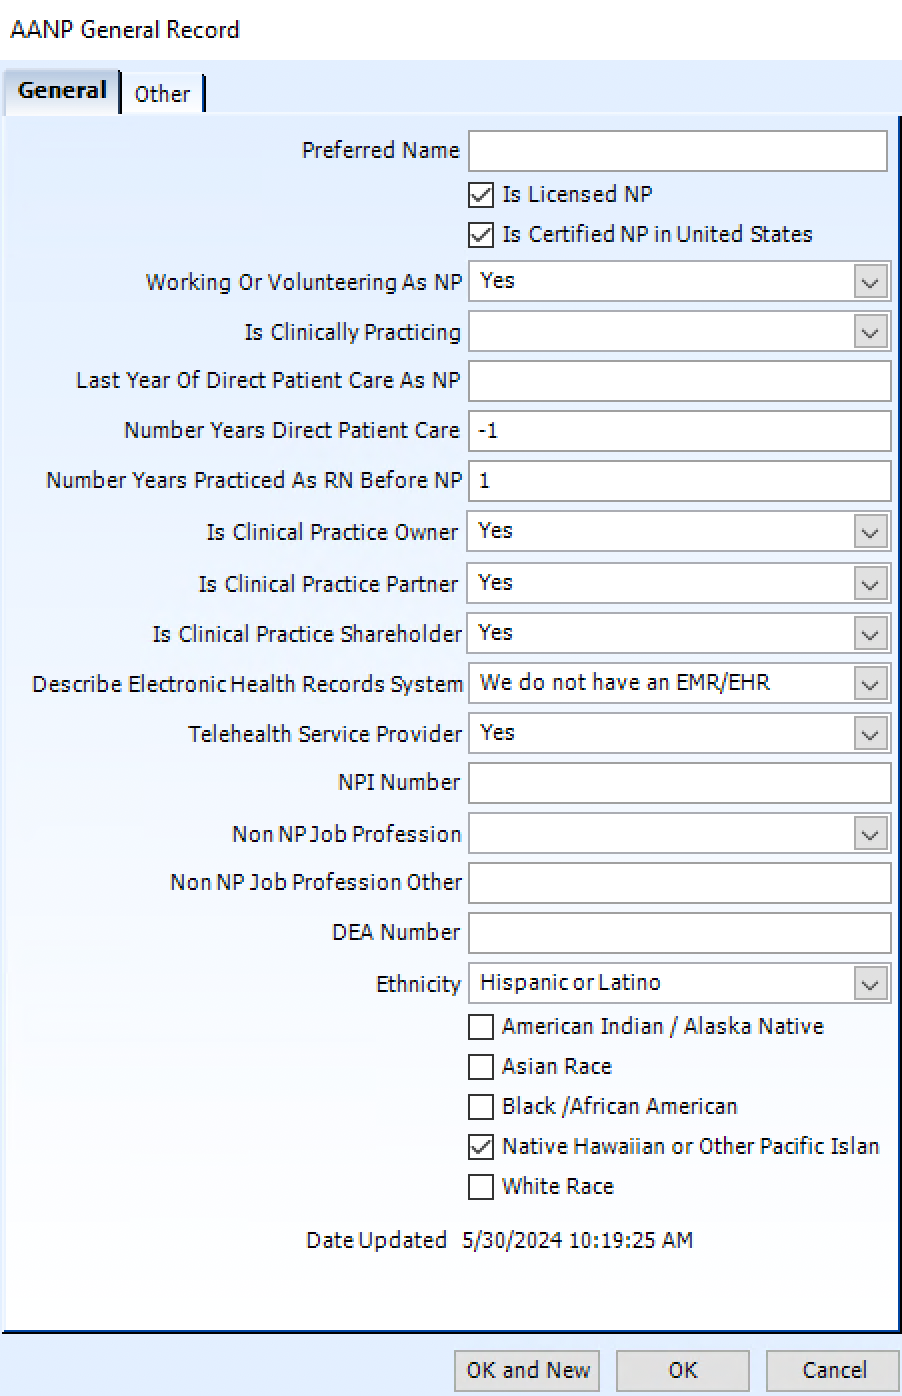Uncheck the Is Licensed NP checkbox
This screenshot has width=902, height=1396.
[480, 194]
